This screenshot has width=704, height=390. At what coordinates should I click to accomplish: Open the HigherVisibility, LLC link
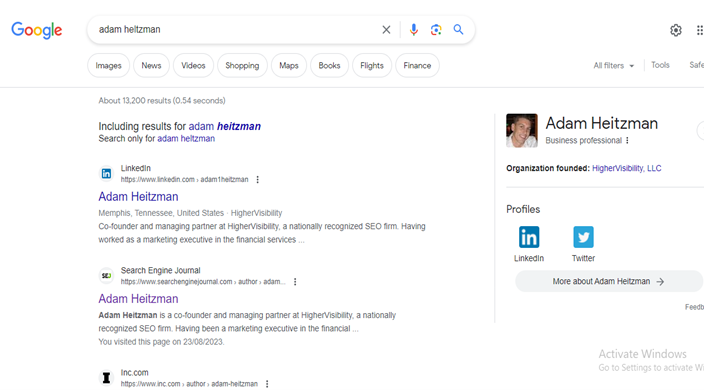tap(626, 168)
